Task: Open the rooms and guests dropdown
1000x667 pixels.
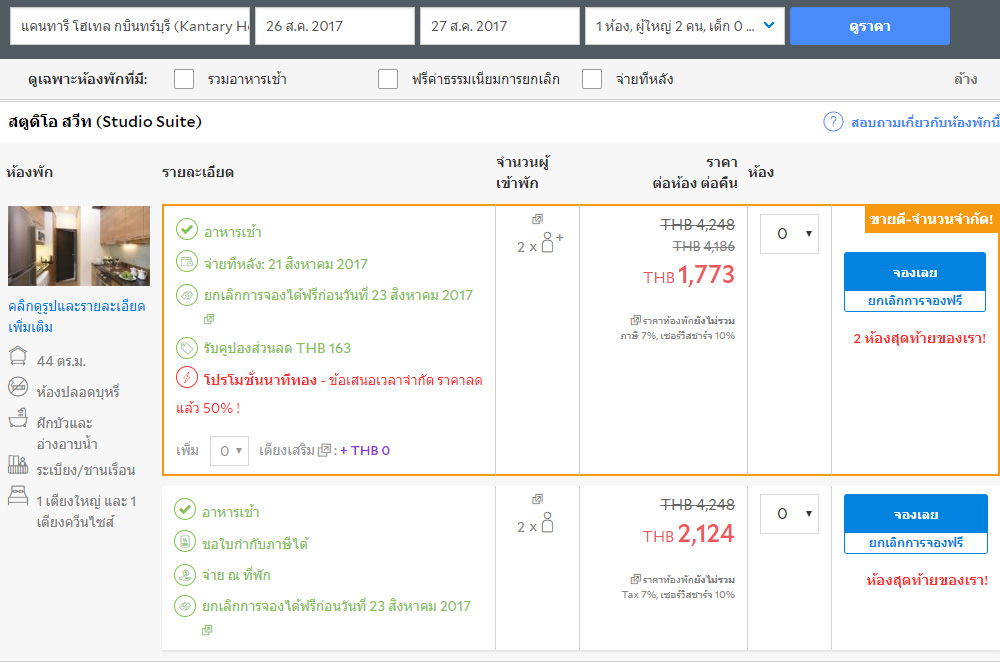Action: [x=684, y=26]
